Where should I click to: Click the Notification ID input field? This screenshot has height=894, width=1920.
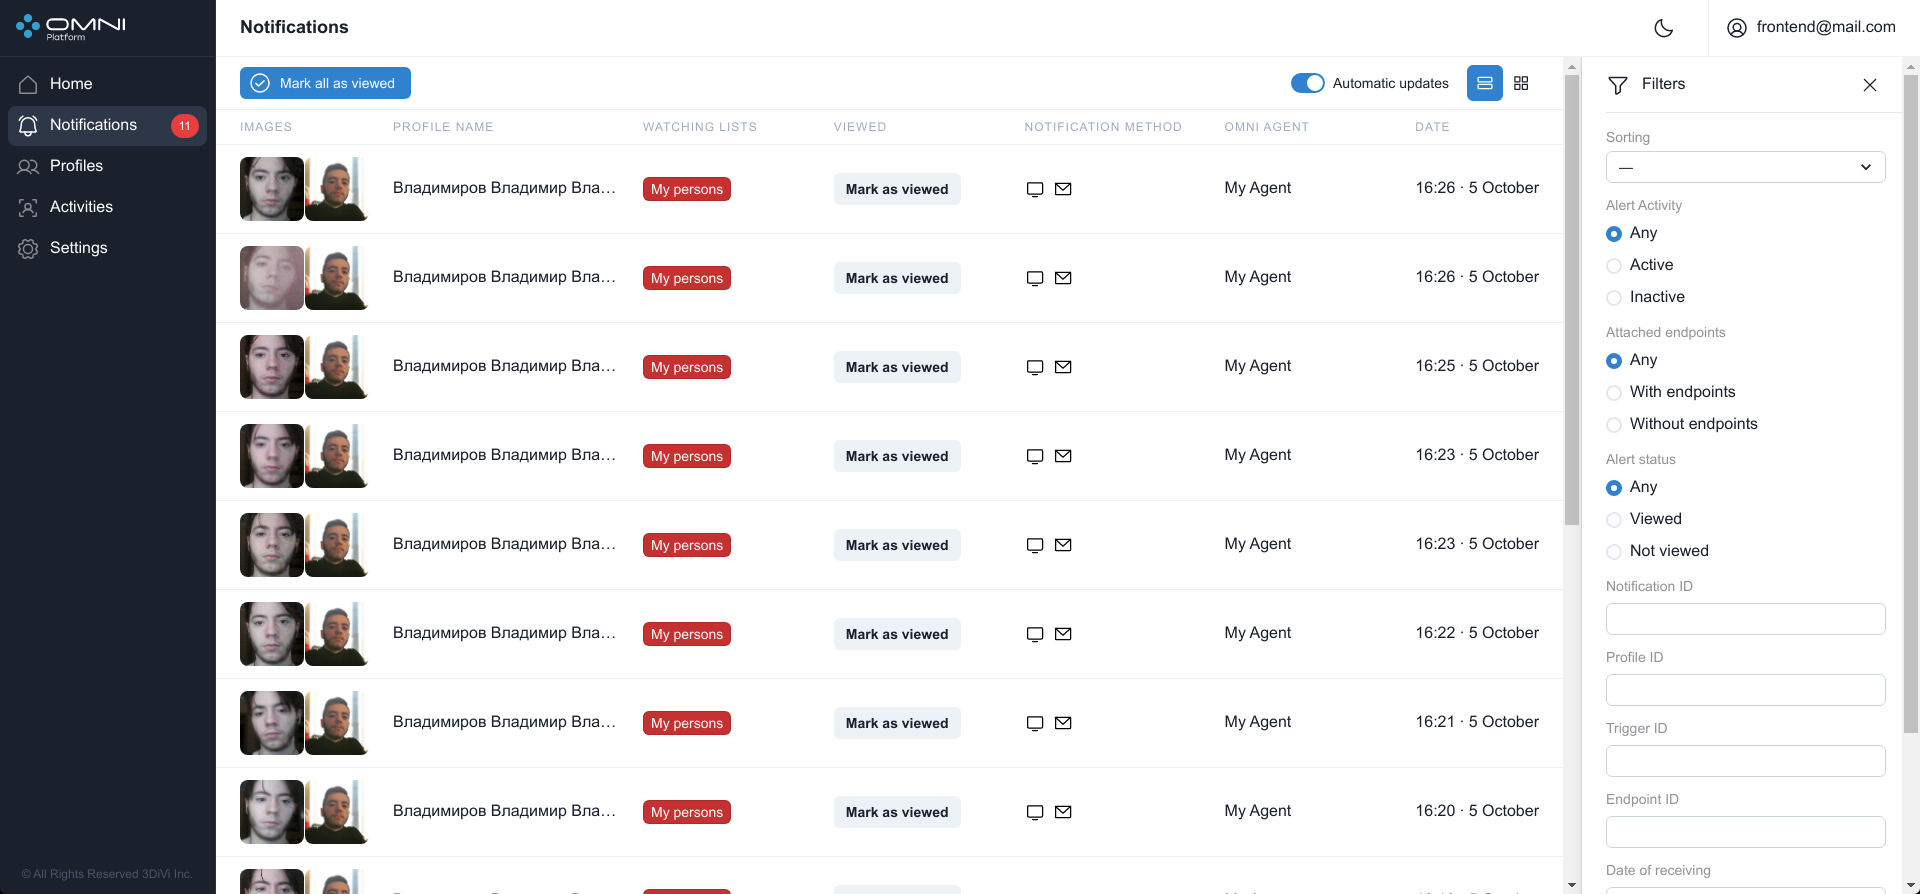pyautogui.click(x=1745, y=619)
